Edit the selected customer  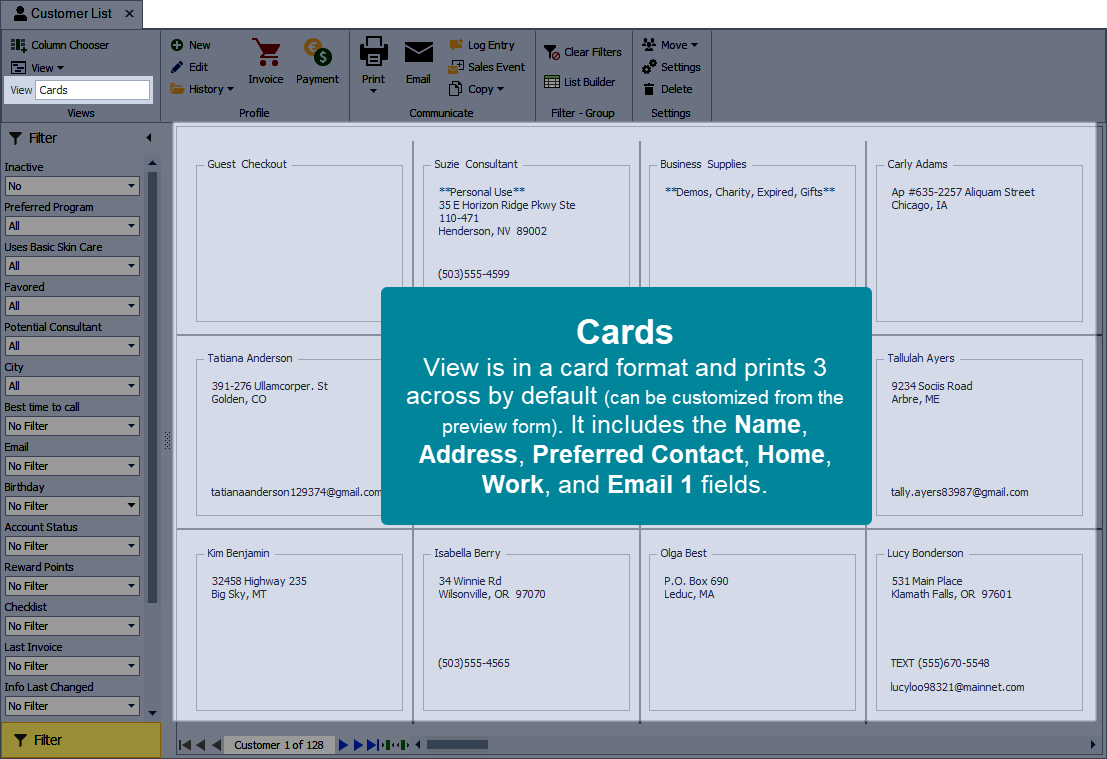191,67
